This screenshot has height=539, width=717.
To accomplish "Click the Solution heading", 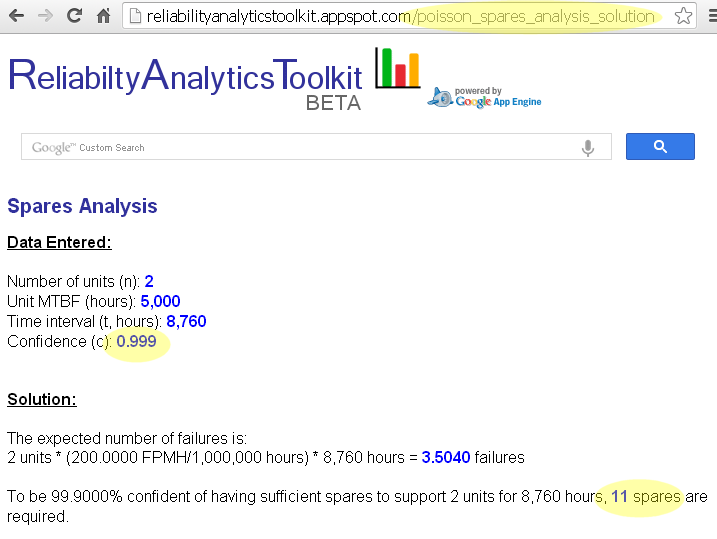I will [x=42, y=399].
